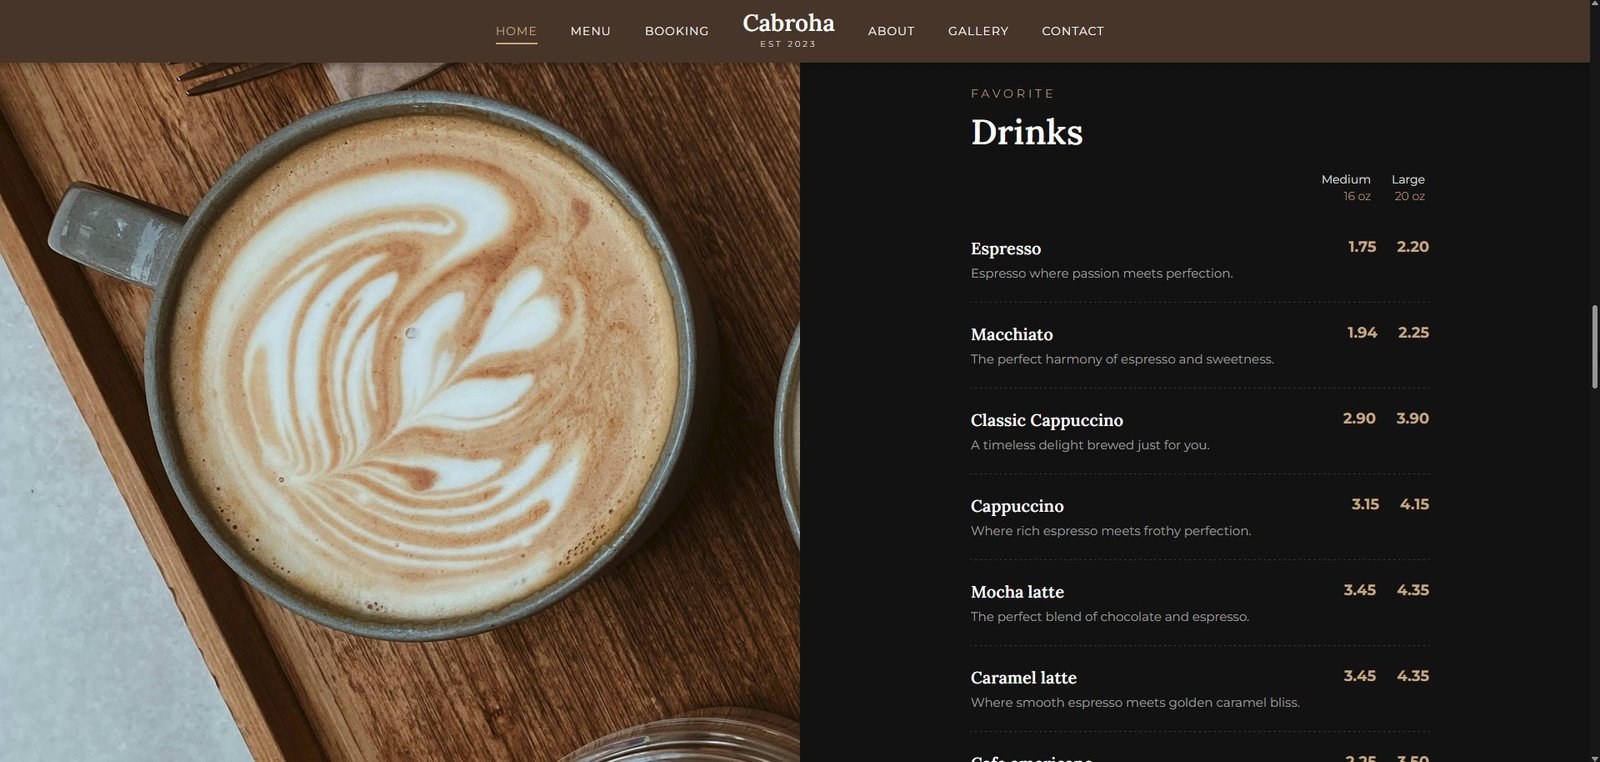Select the Macchiato menu item
The width and height of the screenshot is (1600, 762).
point(1011,335)
